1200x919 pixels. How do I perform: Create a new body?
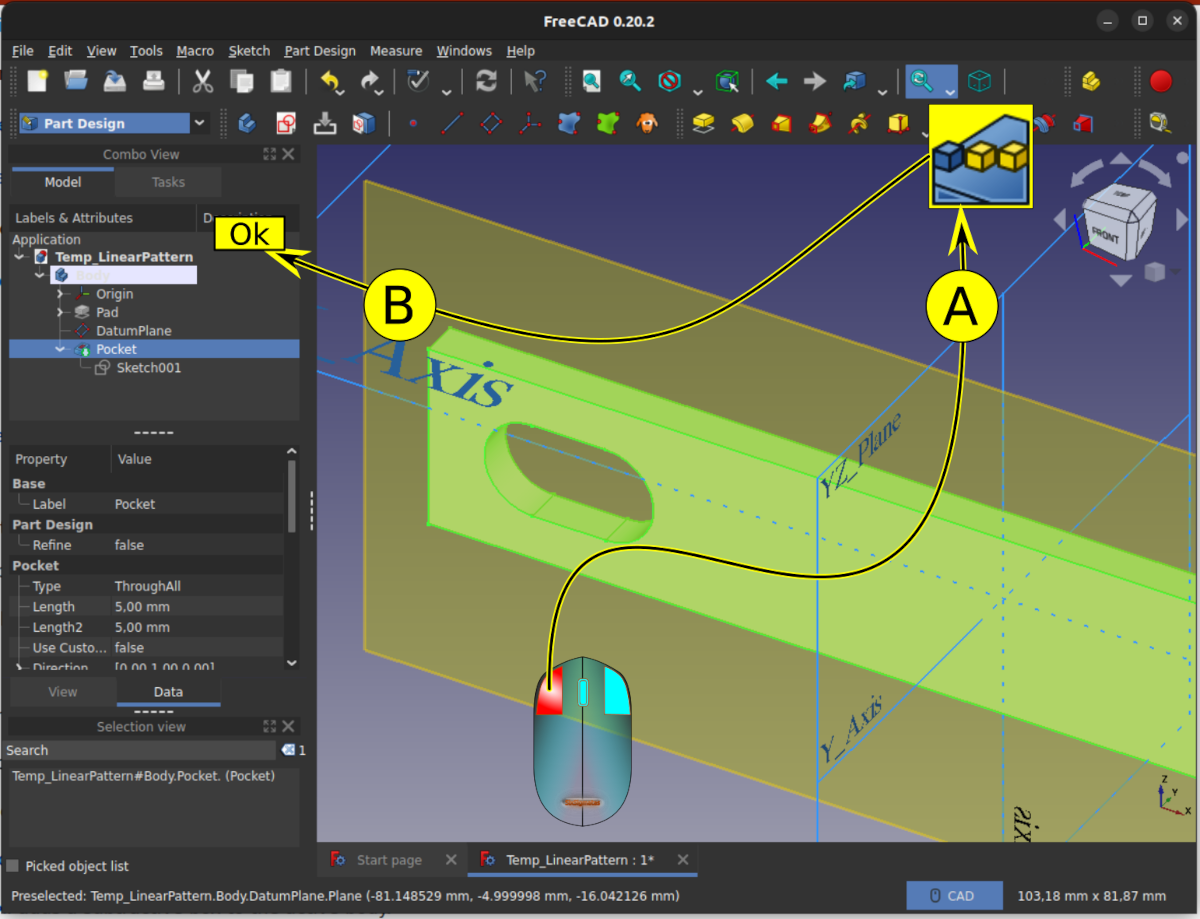coord(247,123)
